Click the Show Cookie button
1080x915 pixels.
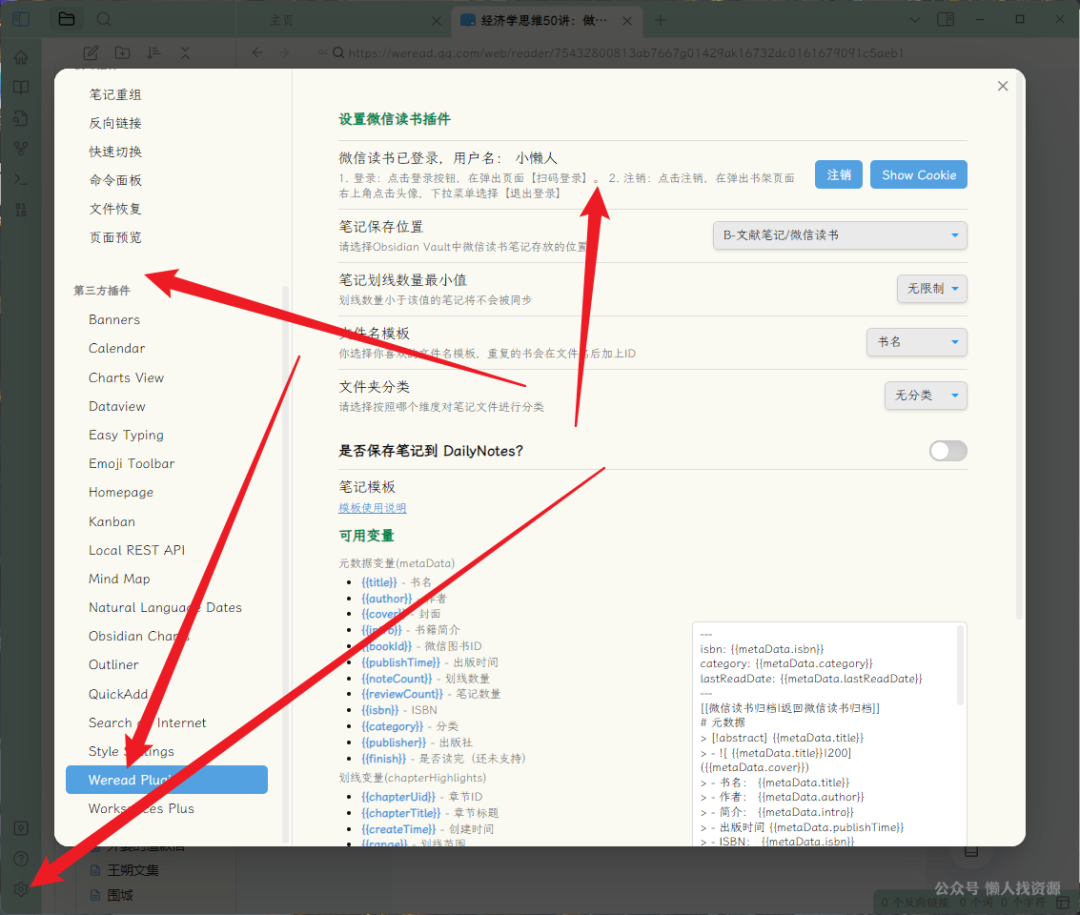(x=918, y=175)
